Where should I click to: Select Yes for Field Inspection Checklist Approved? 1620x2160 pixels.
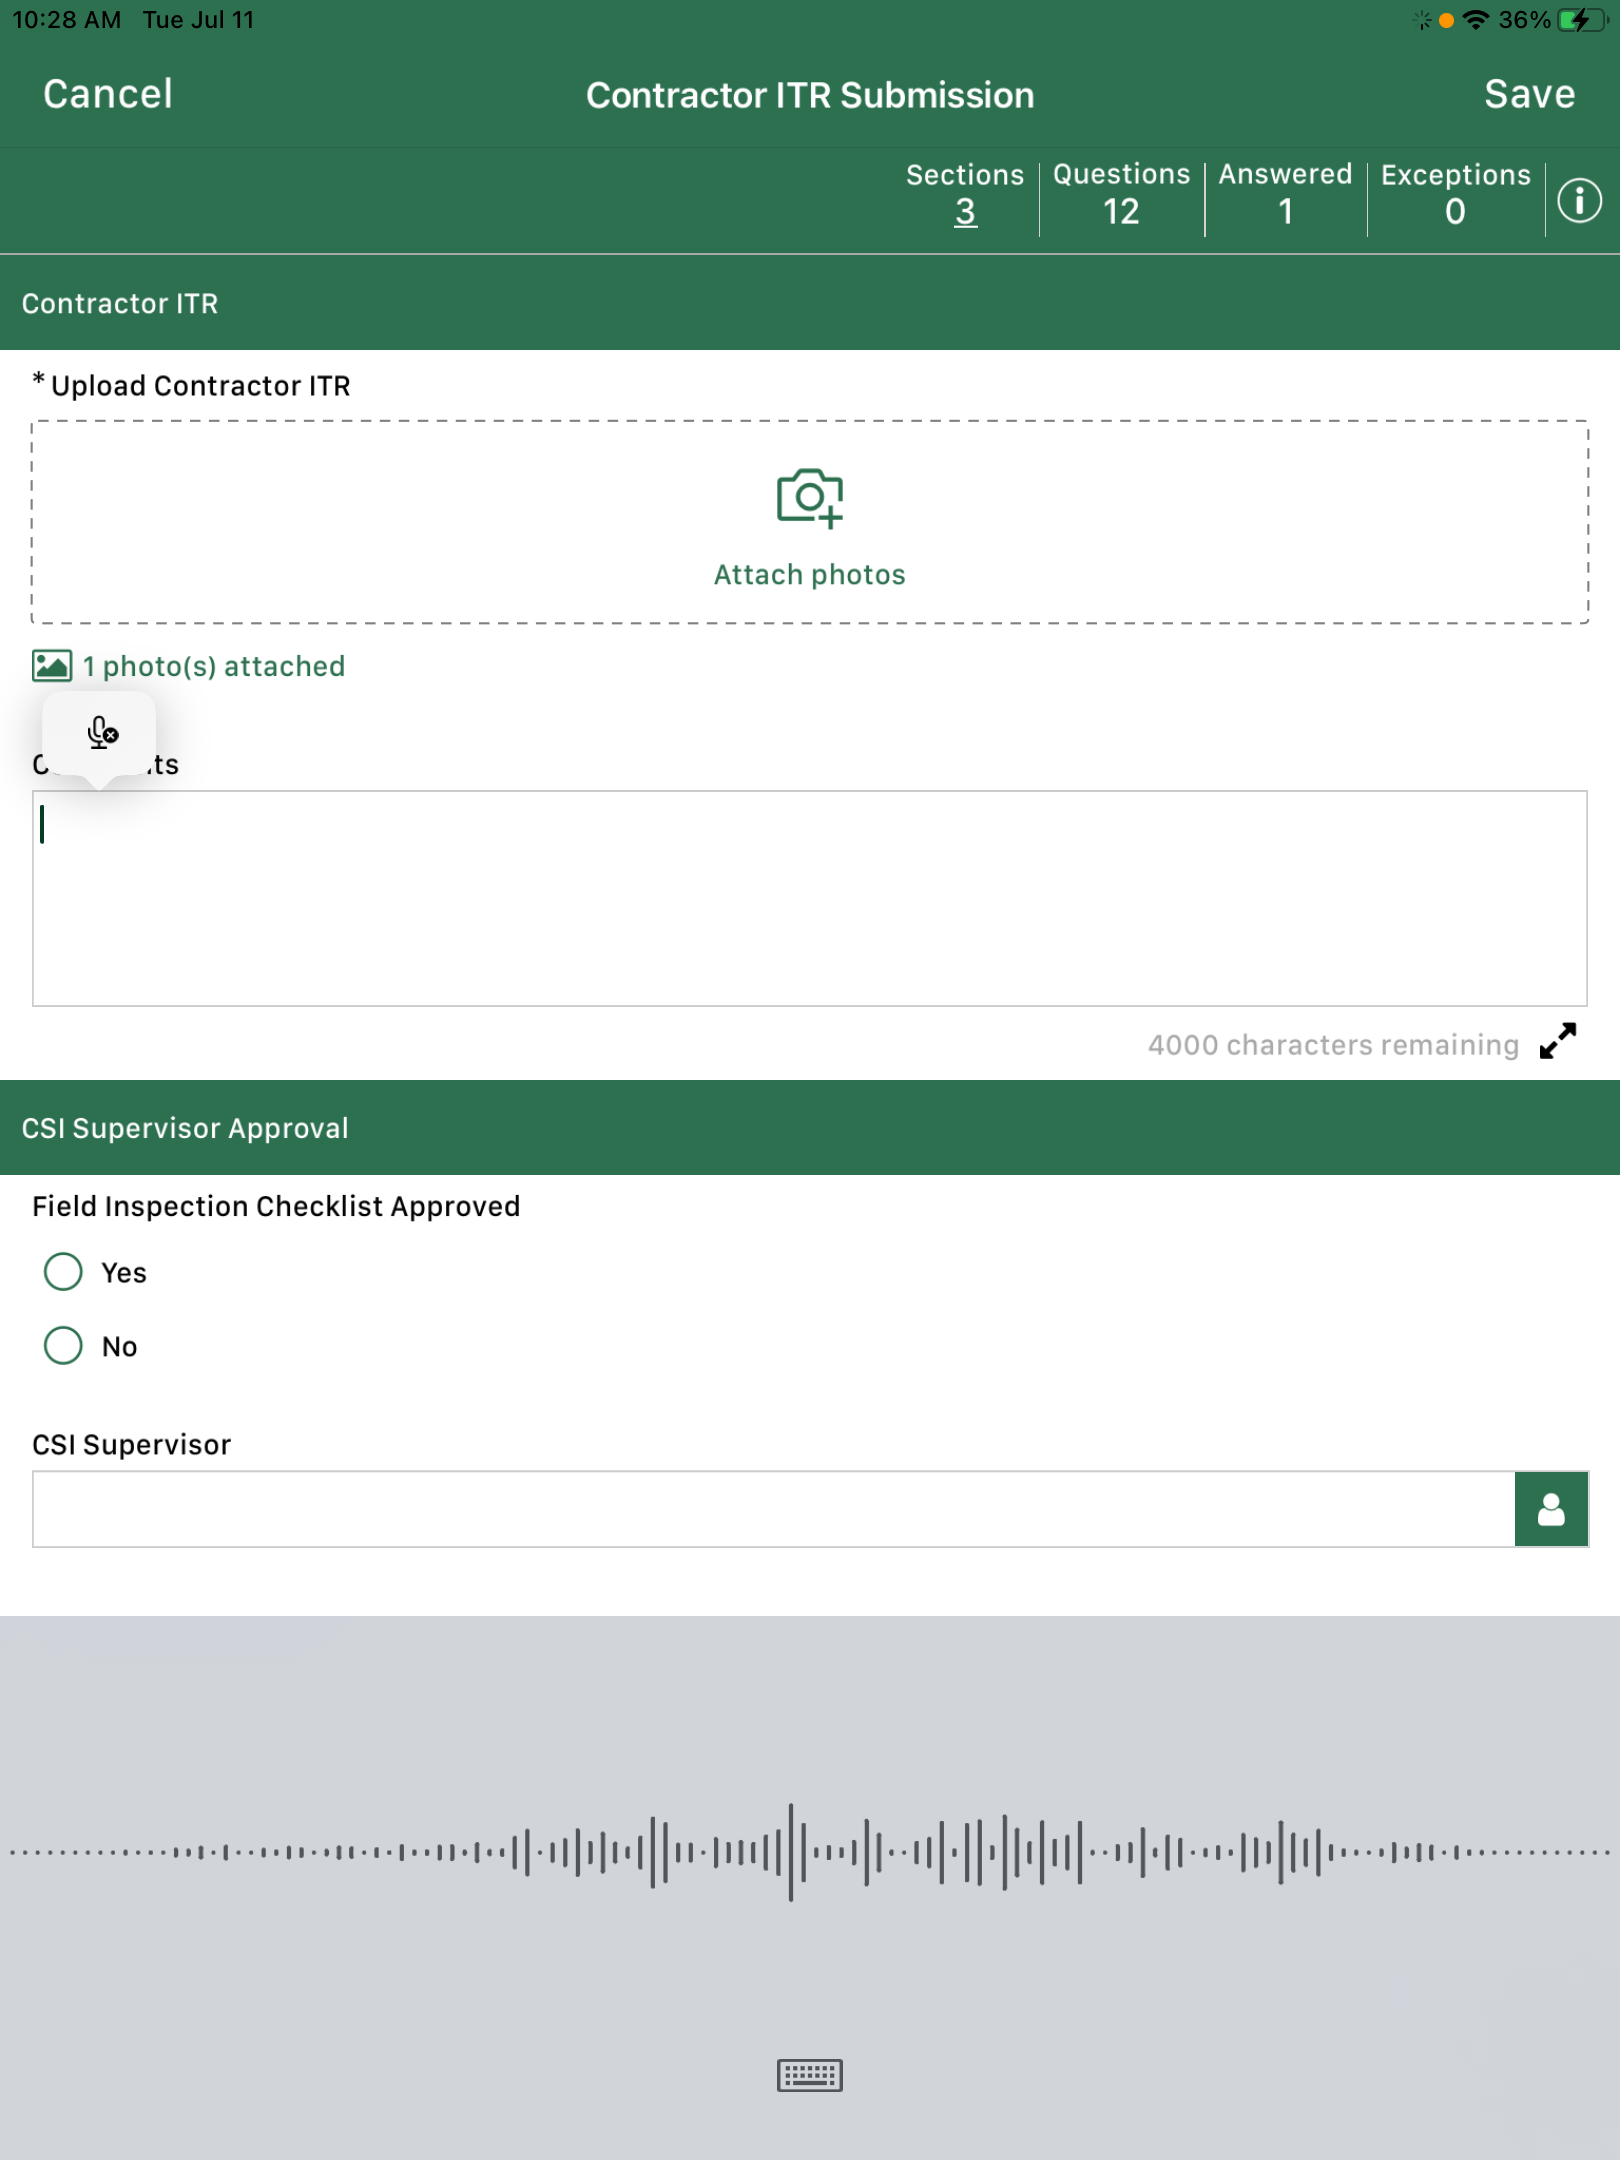[63, 1272]
